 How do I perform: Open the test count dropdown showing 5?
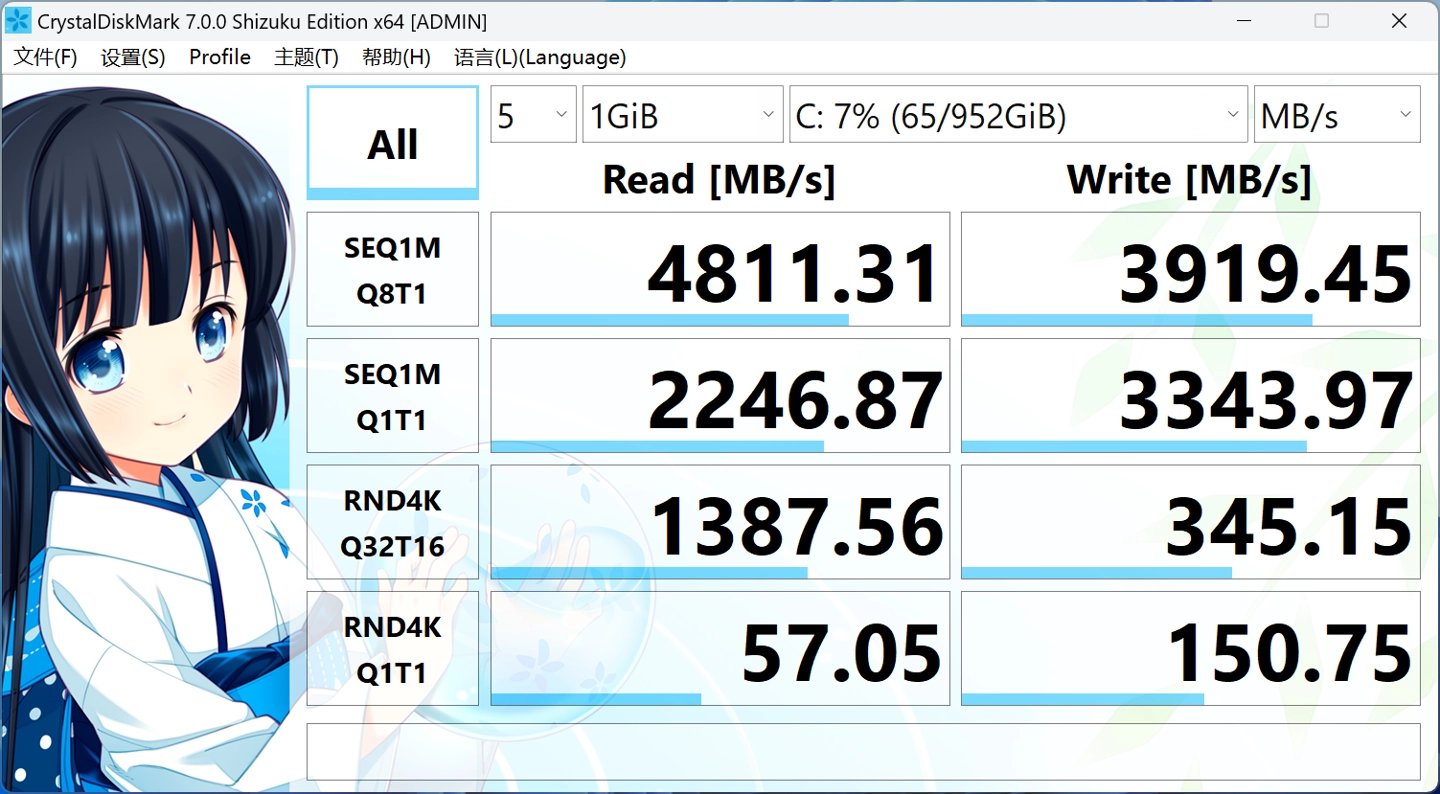[533, 115]
